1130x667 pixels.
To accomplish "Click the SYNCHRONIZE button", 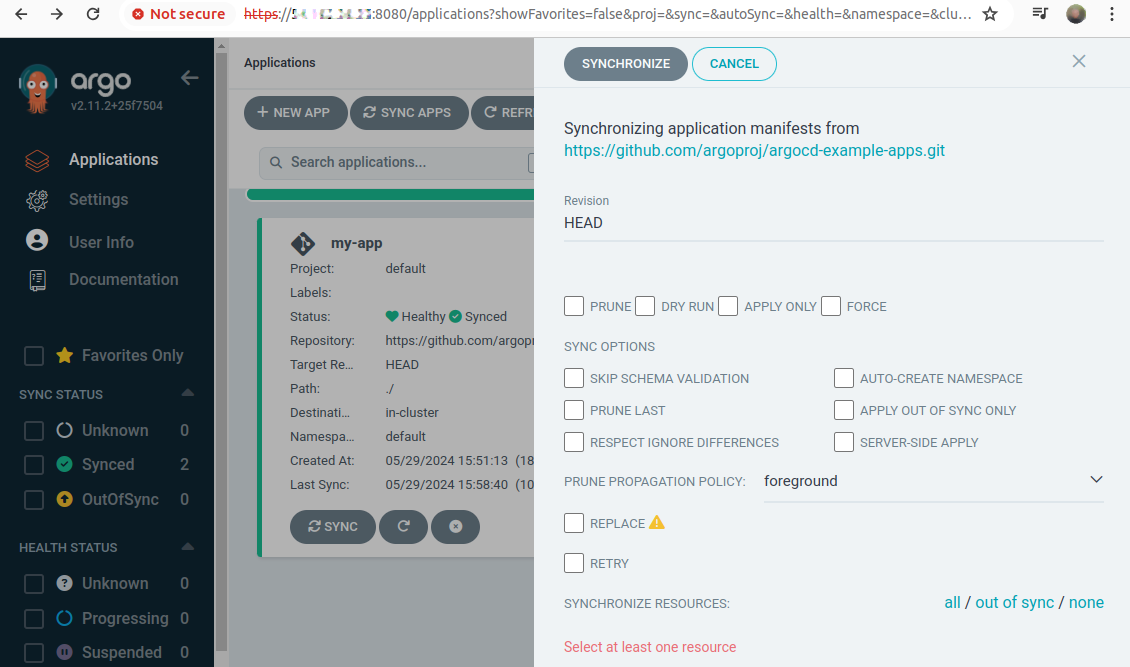I will [x=626, y=64].
